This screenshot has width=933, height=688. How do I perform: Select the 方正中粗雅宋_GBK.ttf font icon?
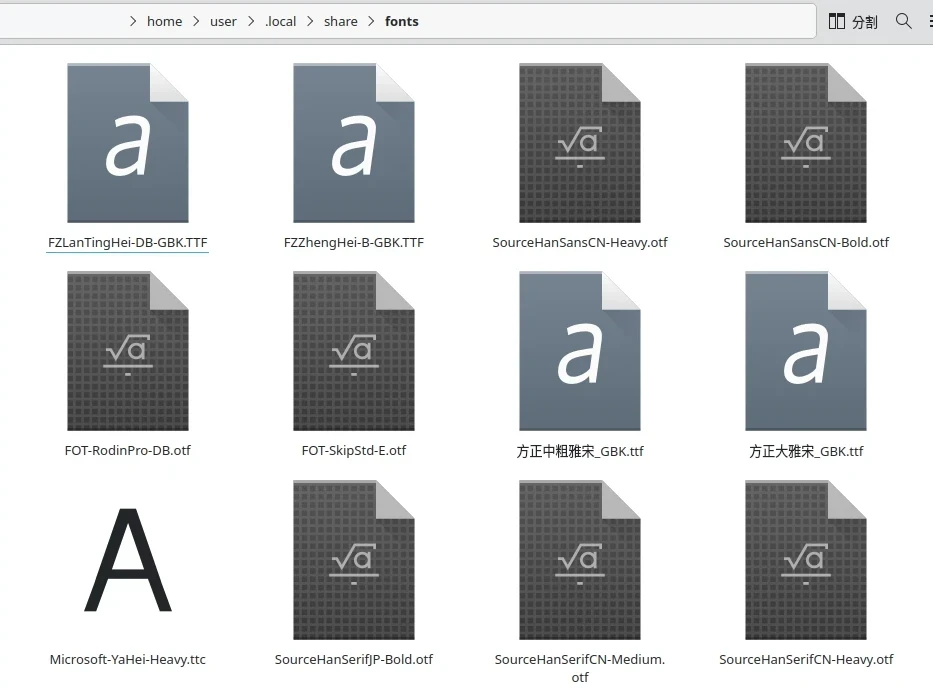click(x=579, y=351)
